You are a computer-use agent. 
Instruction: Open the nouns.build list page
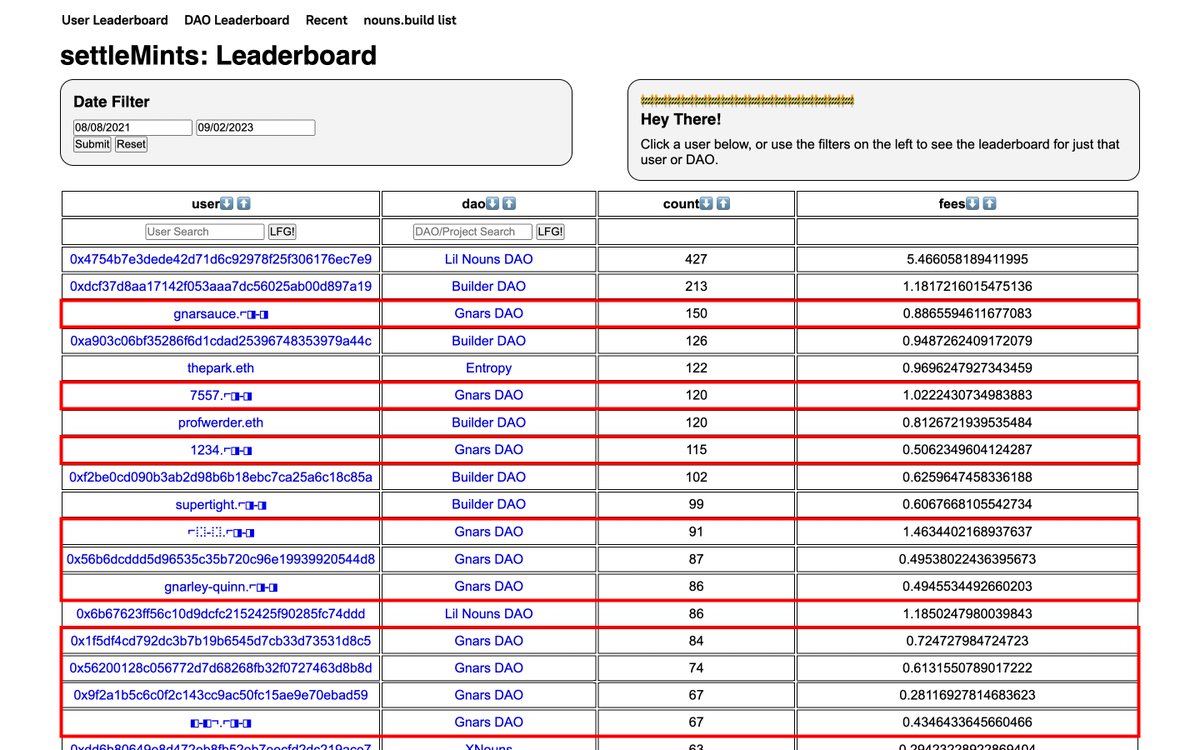tap(410, 20)
